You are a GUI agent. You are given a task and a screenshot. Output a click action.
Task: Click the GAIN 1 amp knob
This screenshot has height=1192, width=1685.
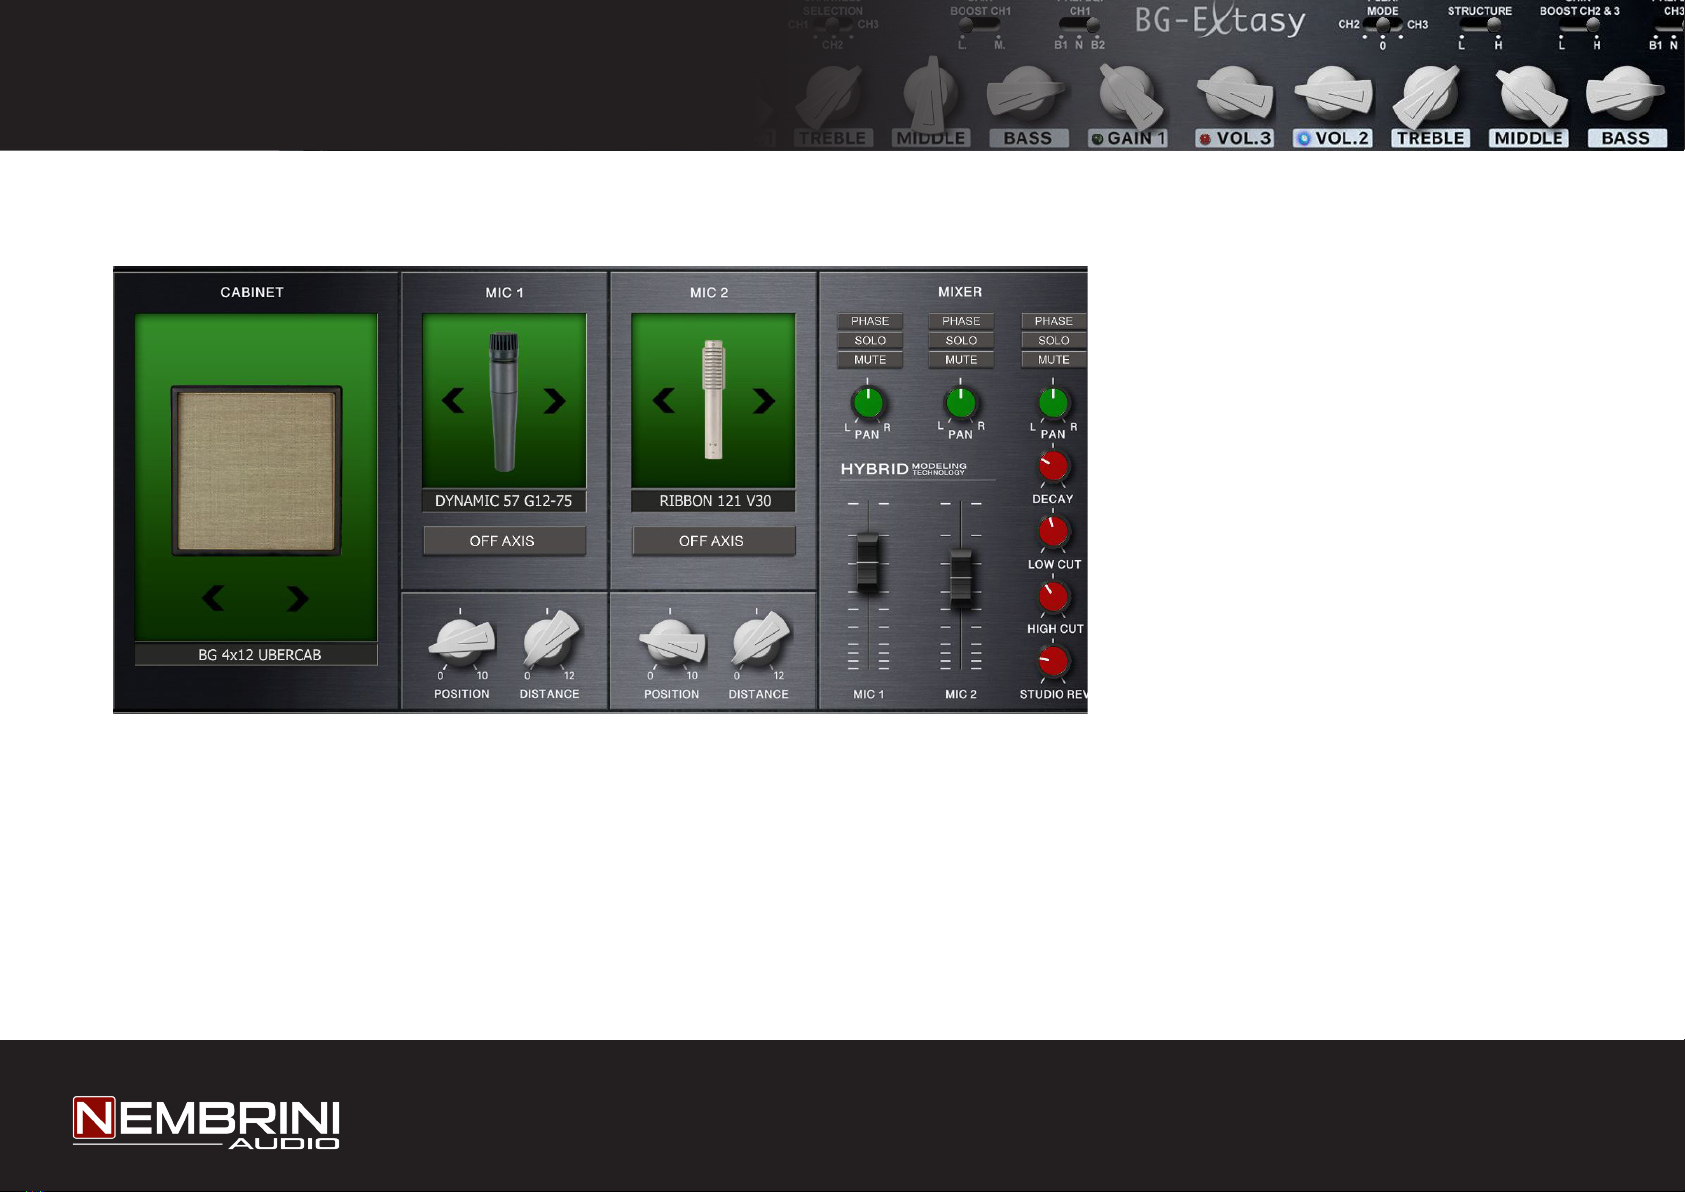point(1130,98)
